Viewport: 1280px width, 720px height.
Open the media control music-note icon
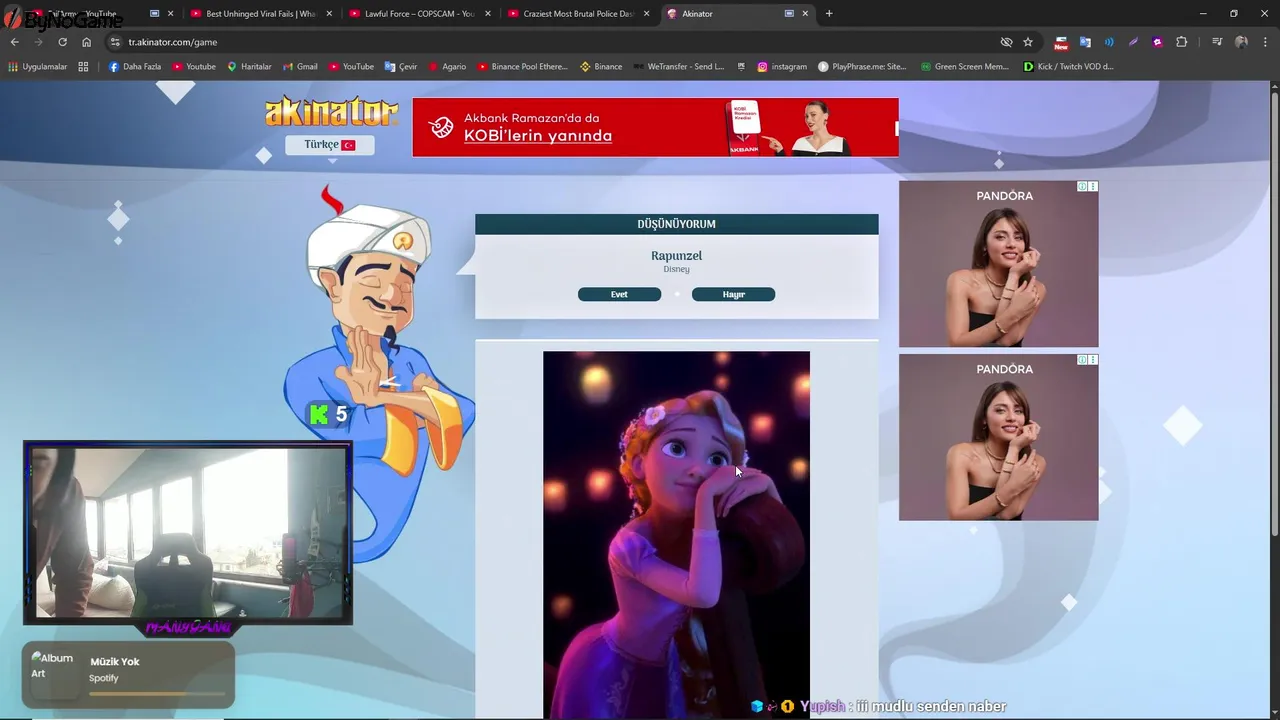(x=1217, y=42)
